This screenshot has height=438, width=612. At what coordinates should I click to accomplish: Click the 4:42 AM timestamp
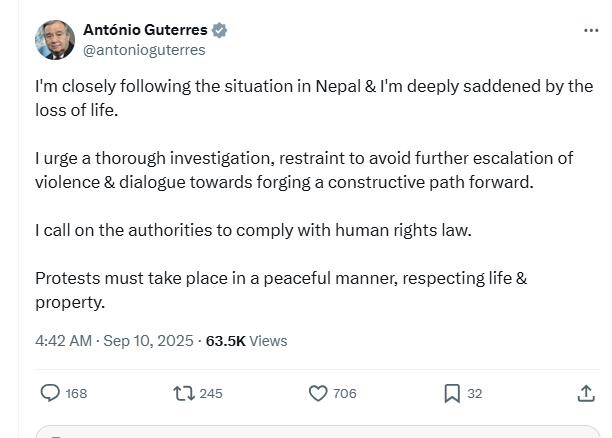pos(64,340)
